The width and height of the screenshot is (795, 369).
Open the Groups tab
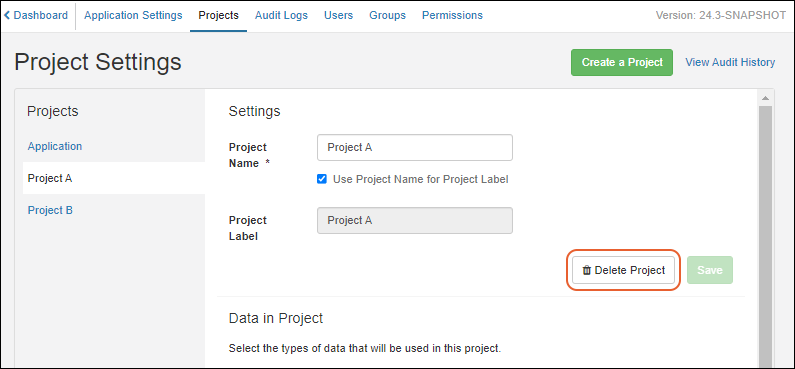[x=387, y=15]
